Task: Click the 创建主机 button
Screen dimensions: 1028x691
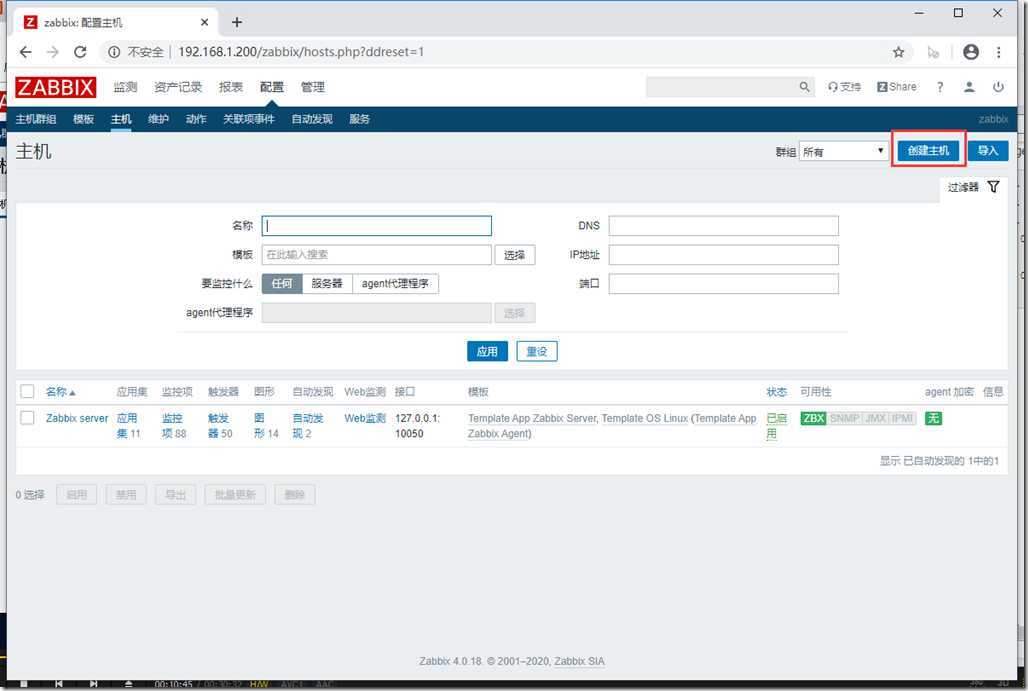Action: (x=928, y=151)
